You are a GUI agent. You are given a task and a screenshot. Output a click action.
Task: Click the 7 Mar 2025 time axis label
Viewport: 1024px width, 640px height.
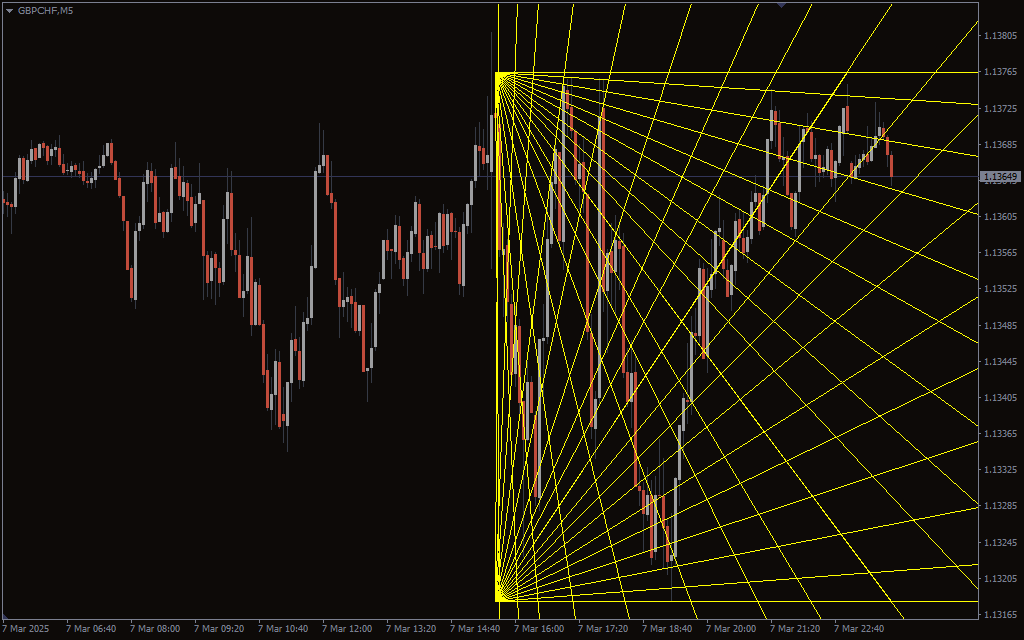coord(26,629)
